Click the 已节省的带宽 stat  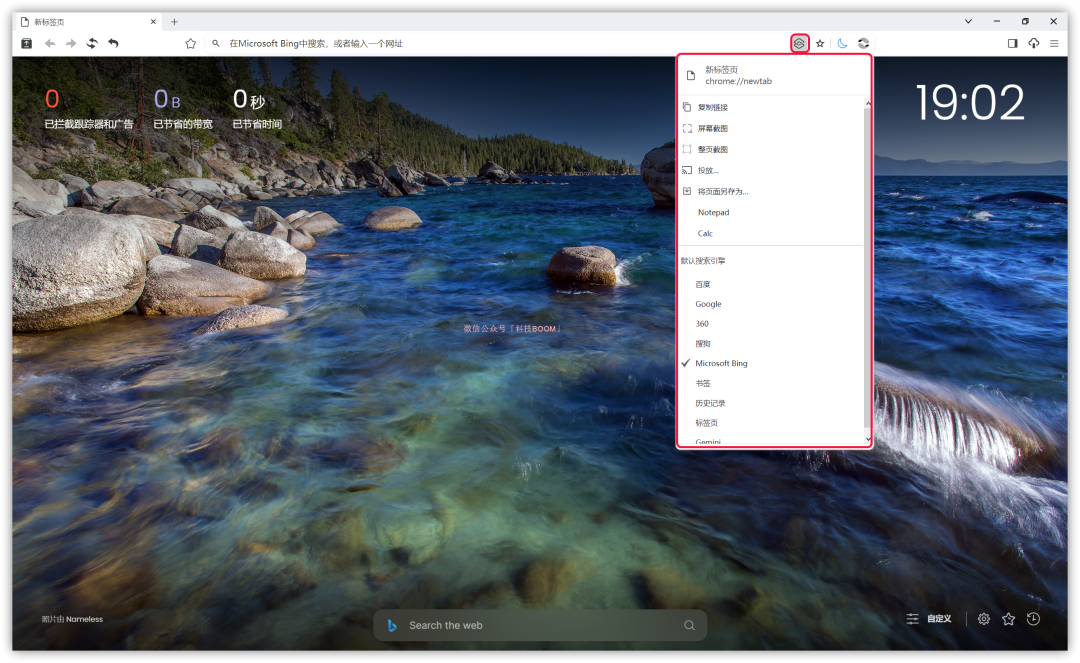click(183, 109)
